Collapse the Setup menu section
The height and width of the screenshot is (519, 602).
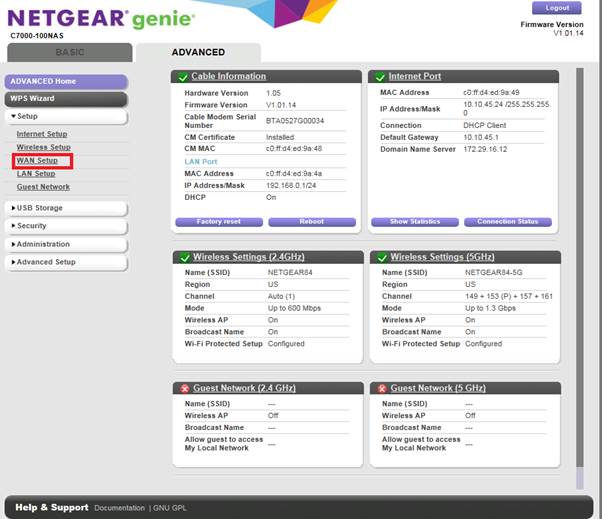[66, 116]
